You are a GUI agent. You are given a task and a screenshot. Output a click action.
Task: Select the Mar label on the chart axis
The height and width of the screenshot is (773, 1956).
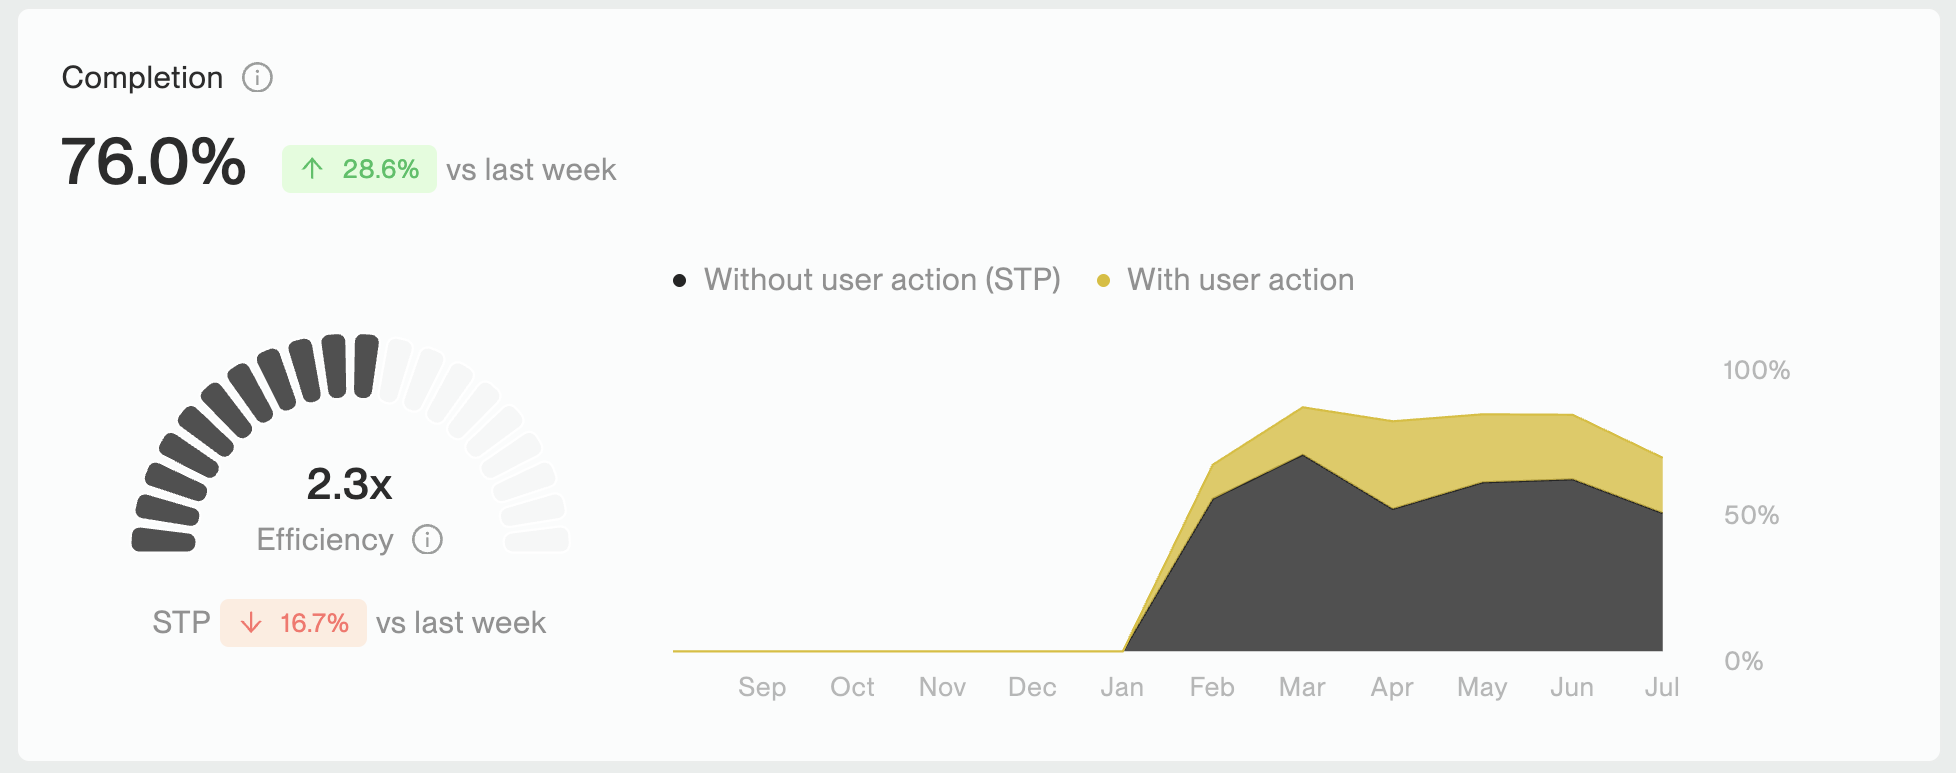(1302, 687)
